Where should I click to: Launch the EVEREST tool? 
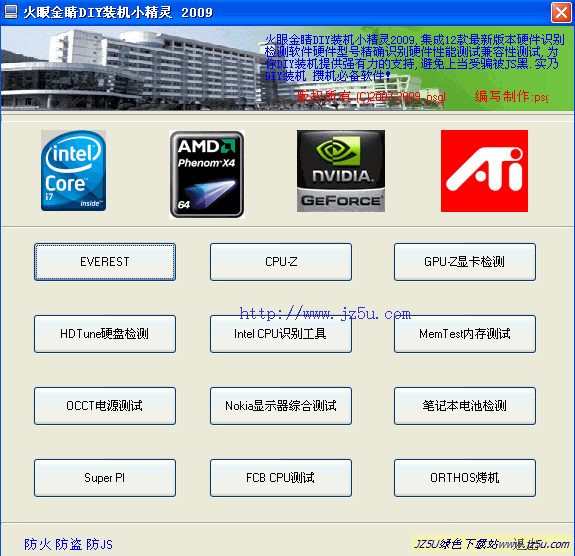[x=105, y=262]
